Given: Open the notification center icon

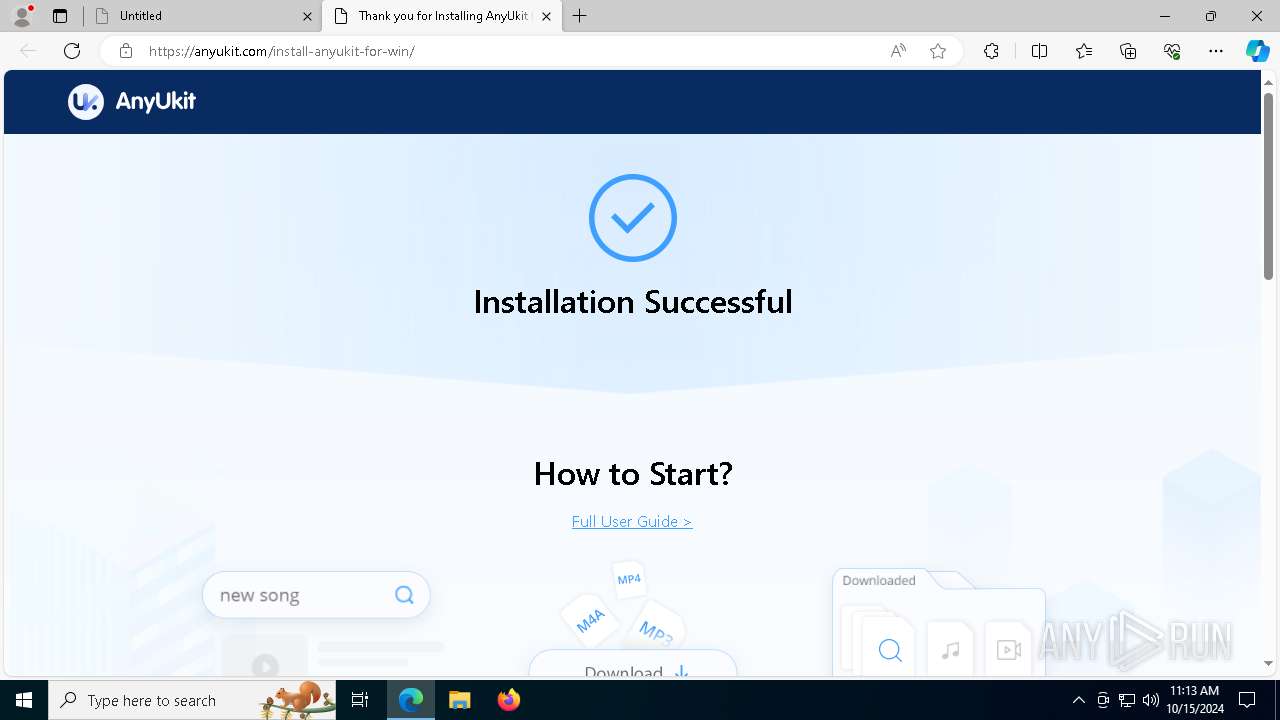Looking at the screenshot, I should (1247, 700).
